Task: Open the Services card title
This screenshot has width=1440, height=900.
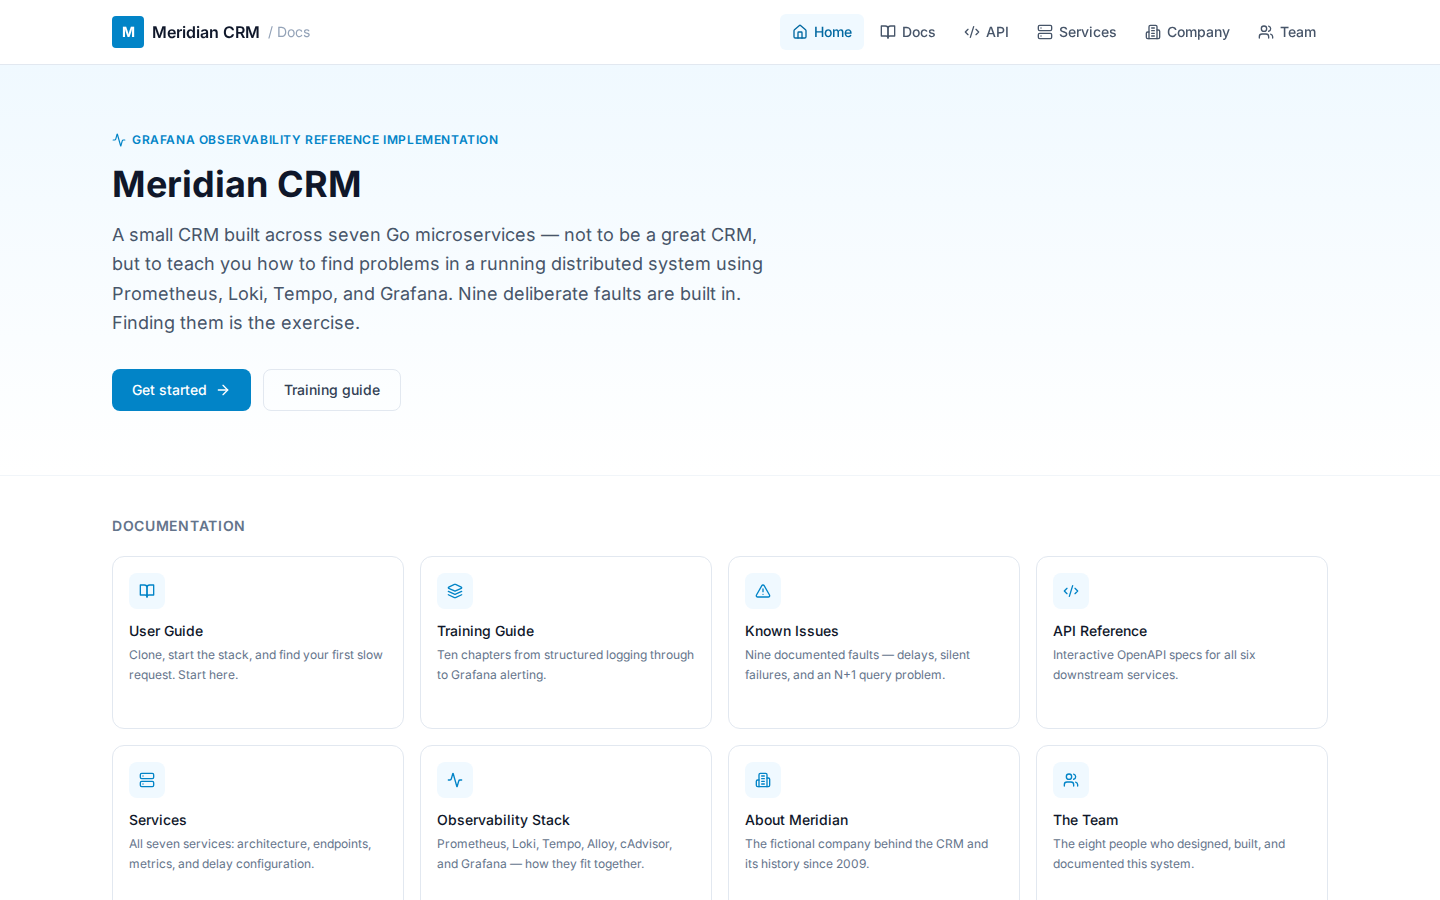Action: 158,820
